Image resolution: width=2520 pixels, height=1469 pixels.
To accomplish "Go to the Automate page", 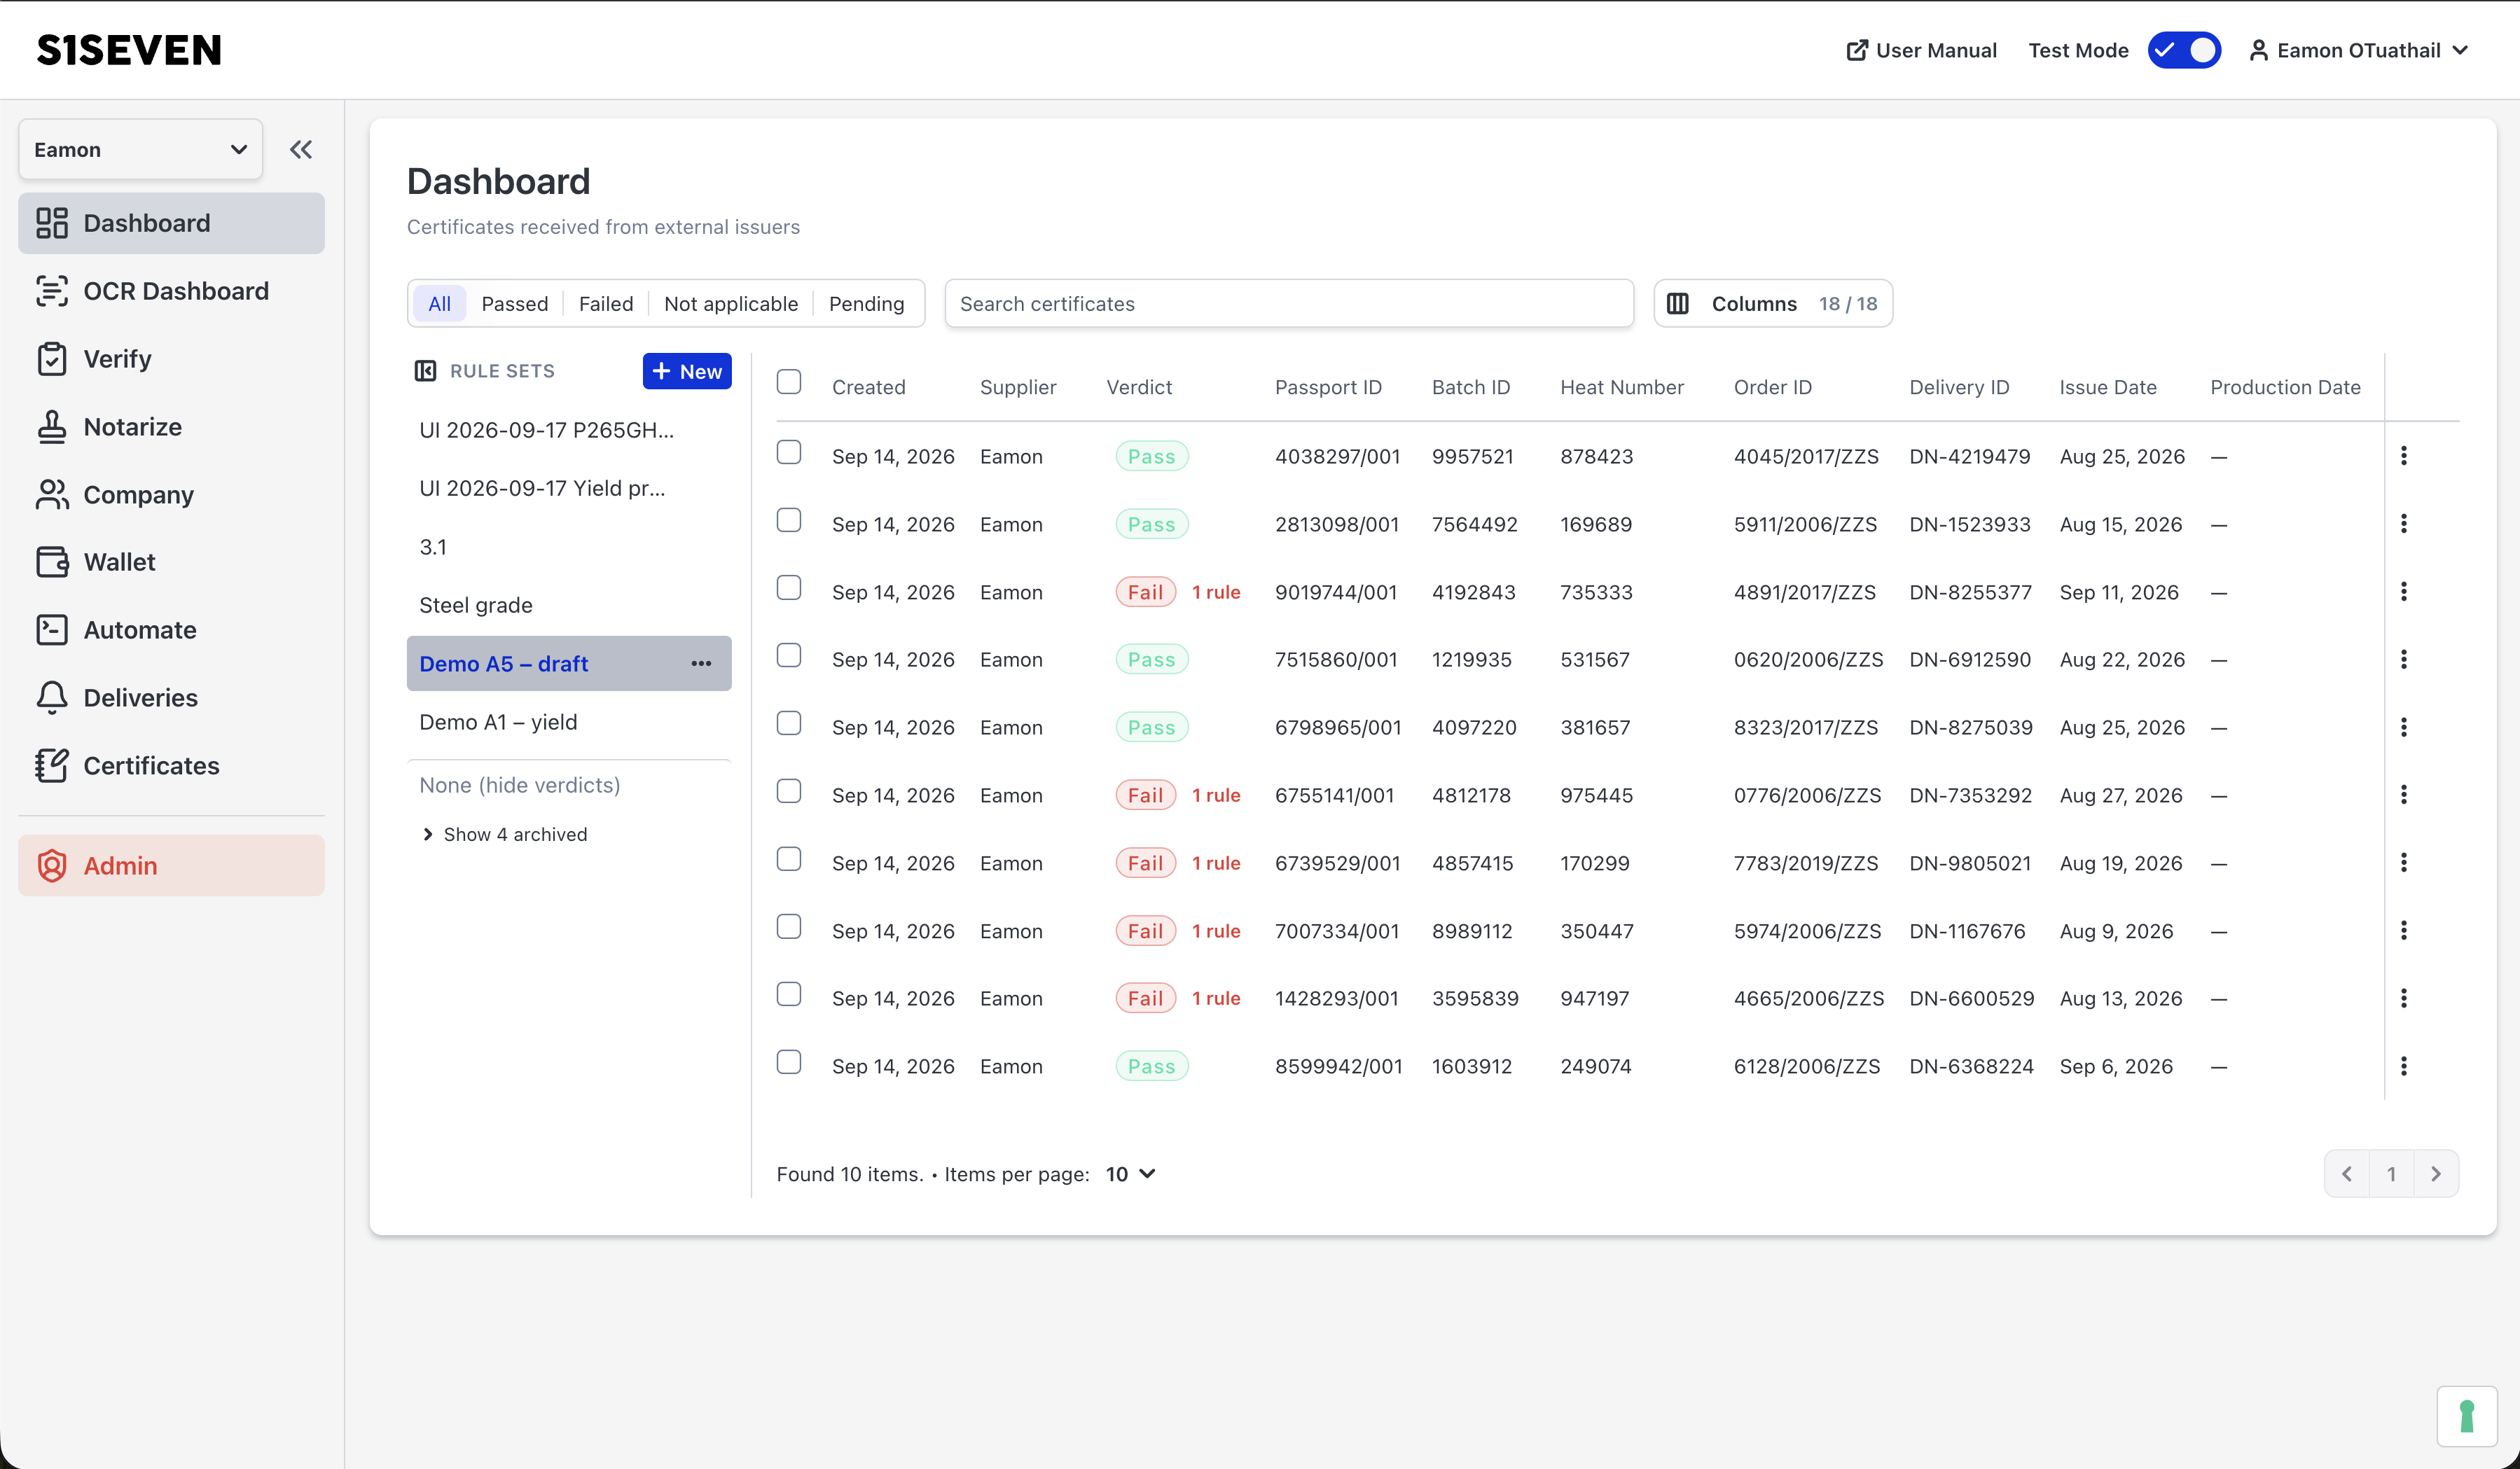I will pos(171,630).
